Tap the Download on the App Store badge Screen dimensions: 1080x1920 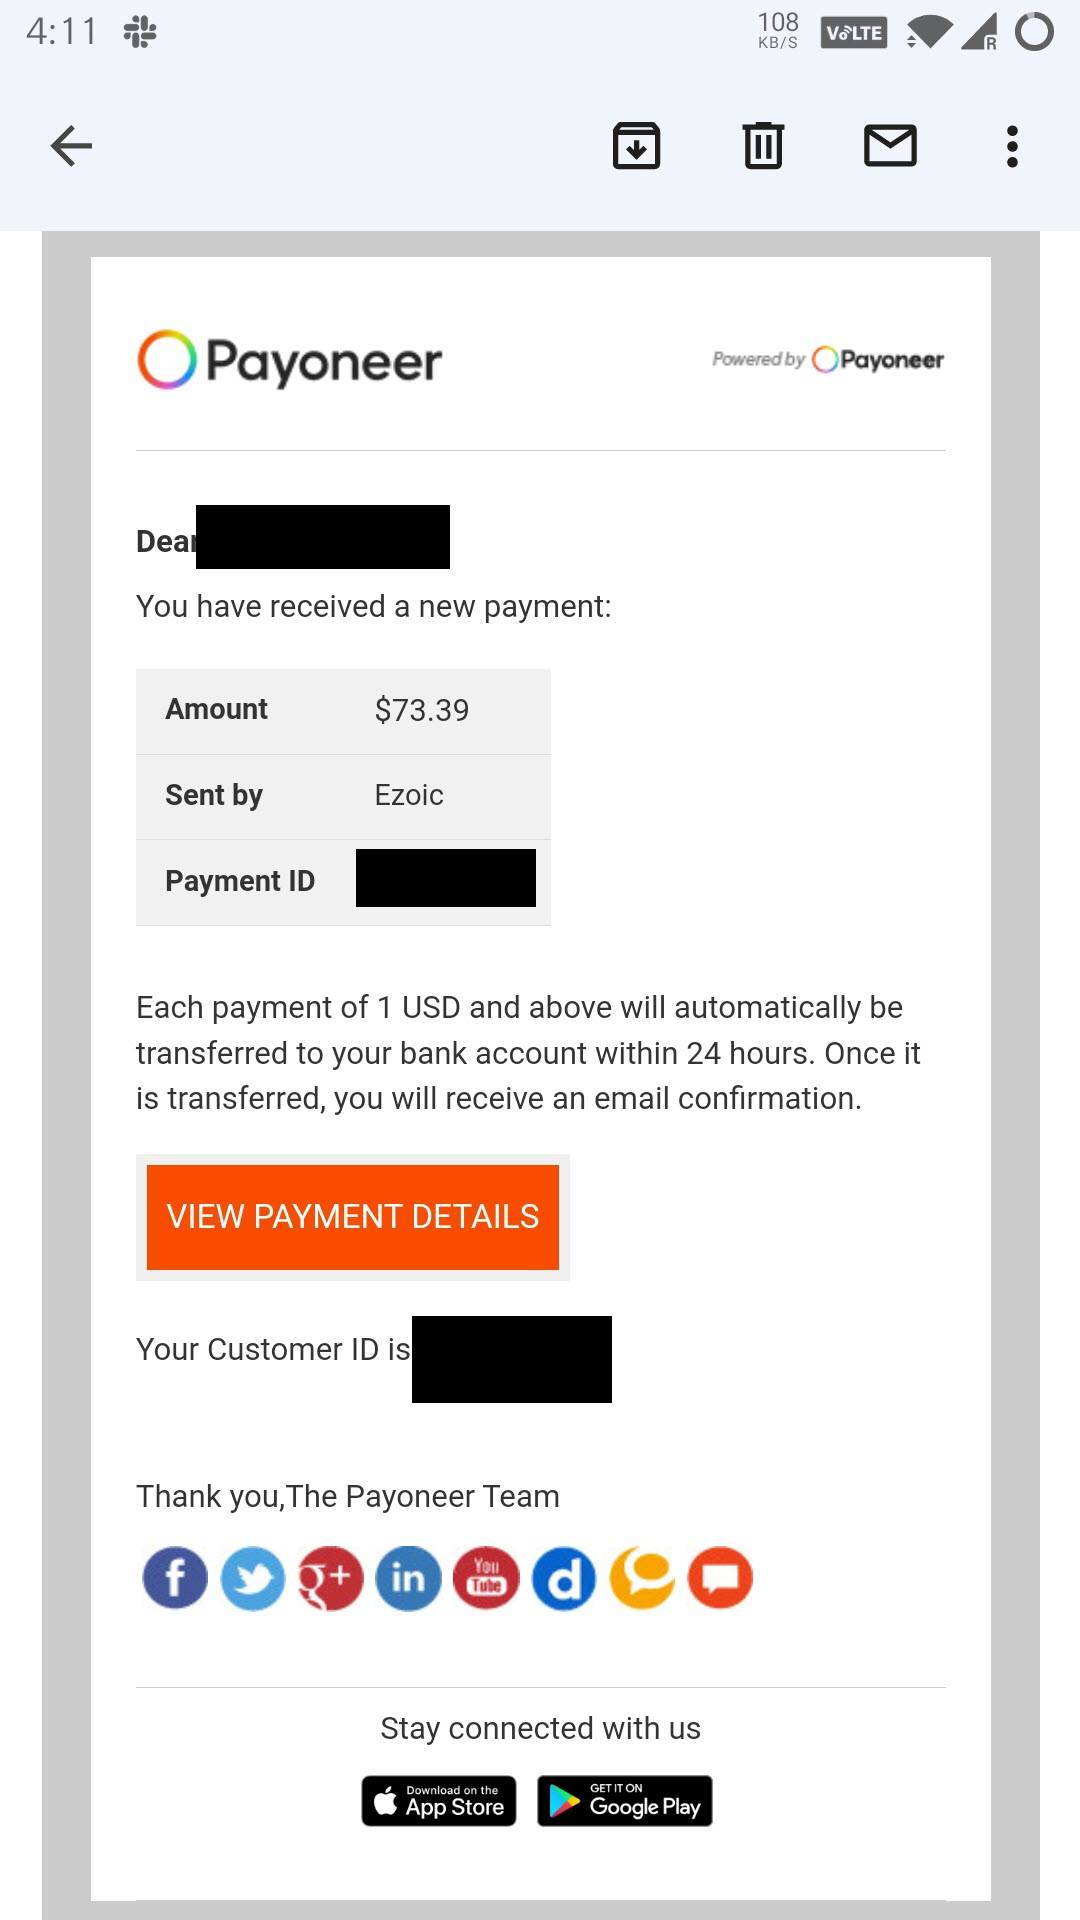[x=439, y=1801]
